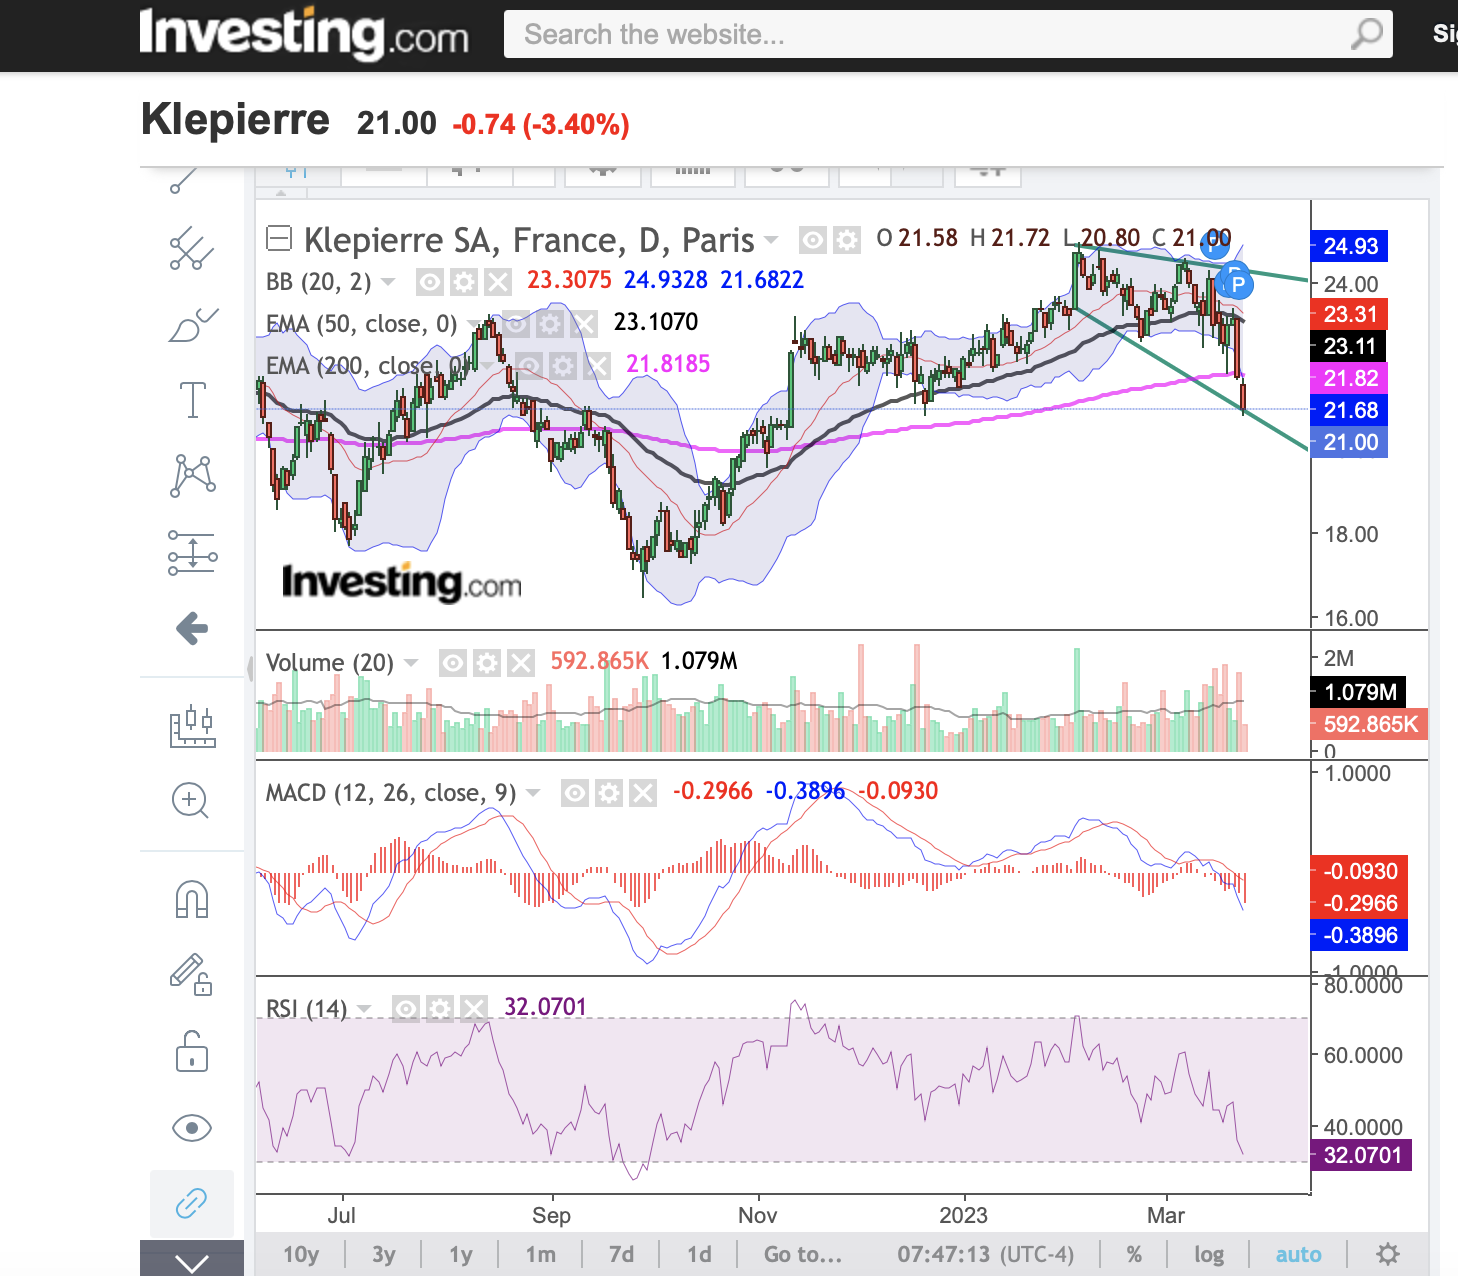Toggle Magnet mode
The width and height of the screenshot is (1458, 1276).
click(x=192, y=899)
